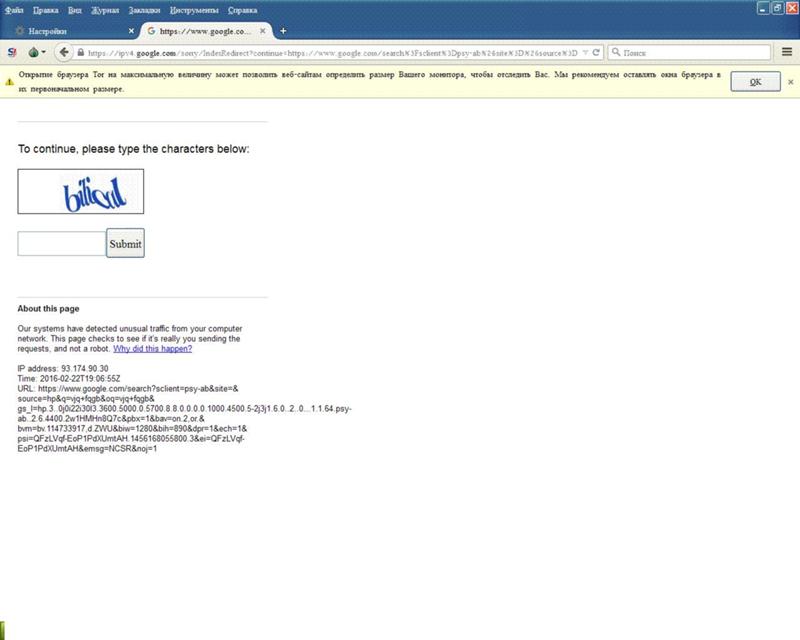Follow the 'Why did this happen?' link

pyautogui.click(x=153, y=349)
